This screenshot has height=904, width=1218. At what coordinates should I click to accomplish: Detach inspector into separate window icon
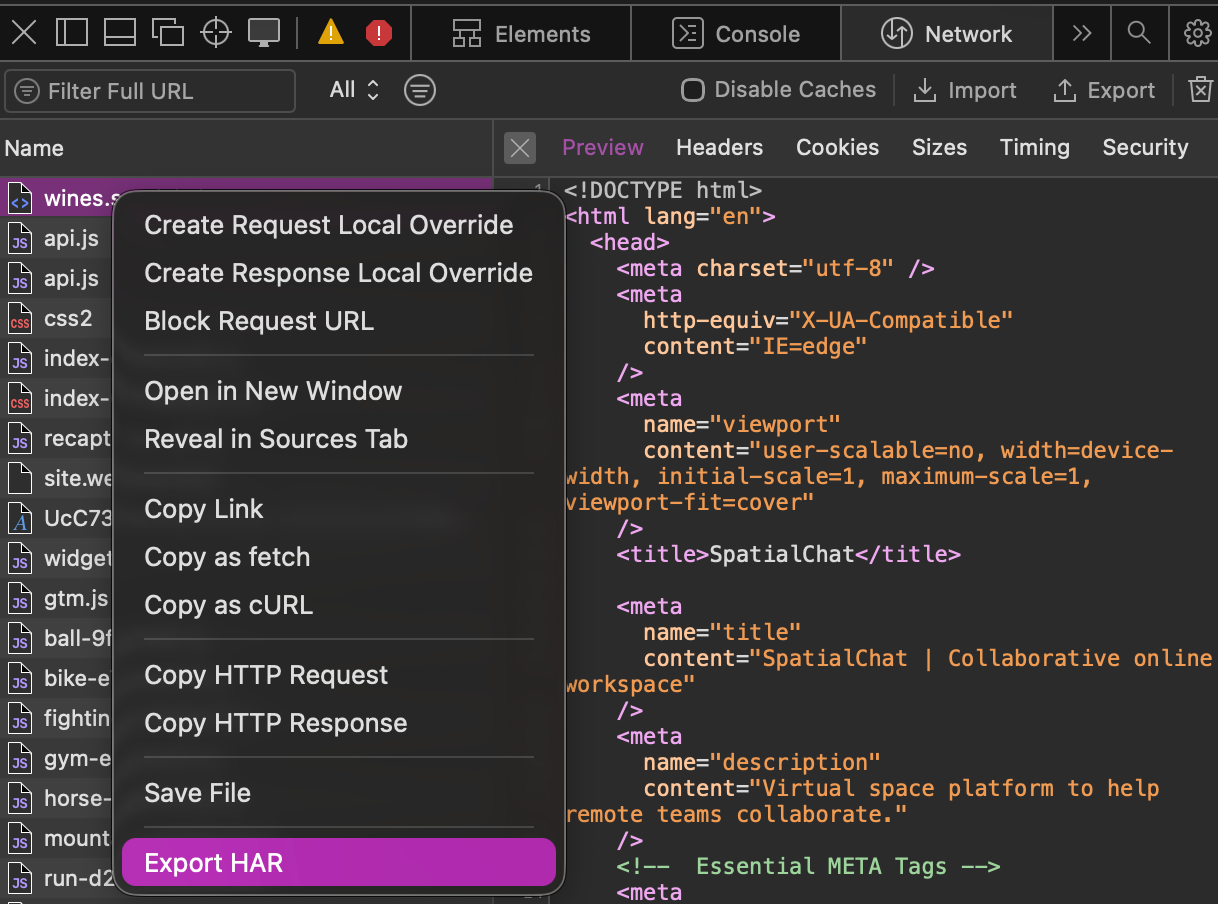[x=168, y=33]
